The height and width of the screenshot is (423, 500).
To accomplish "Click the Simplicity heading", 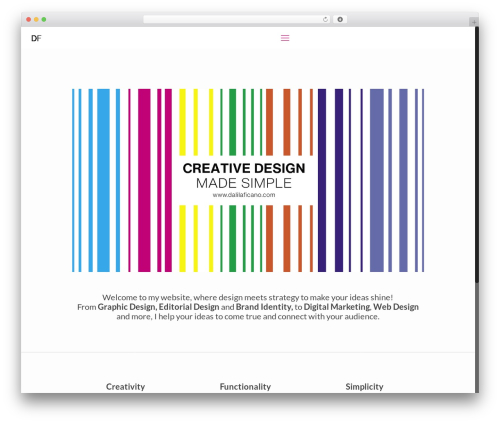I will [x=364, y=387].
